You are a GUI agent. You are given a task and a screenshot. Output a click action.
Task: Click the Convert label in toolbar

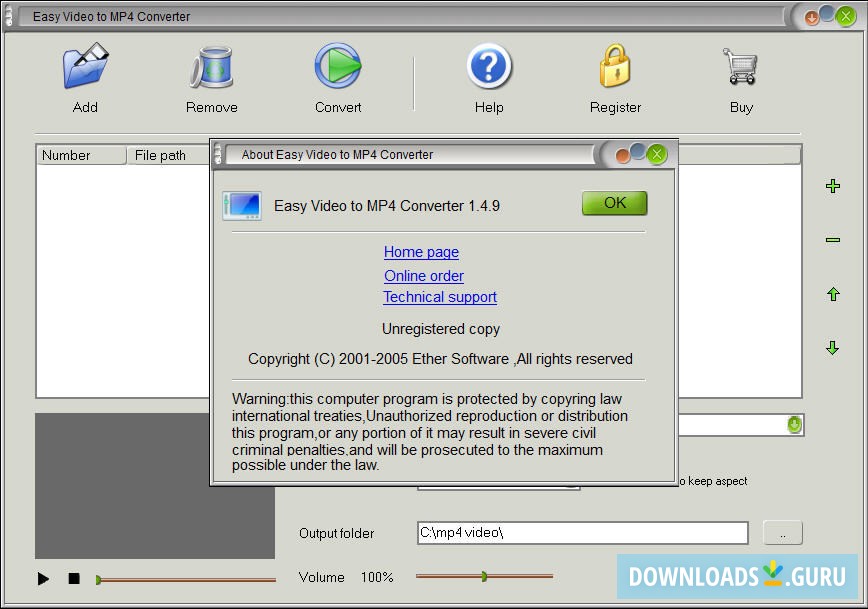click(x=338, y=107)
